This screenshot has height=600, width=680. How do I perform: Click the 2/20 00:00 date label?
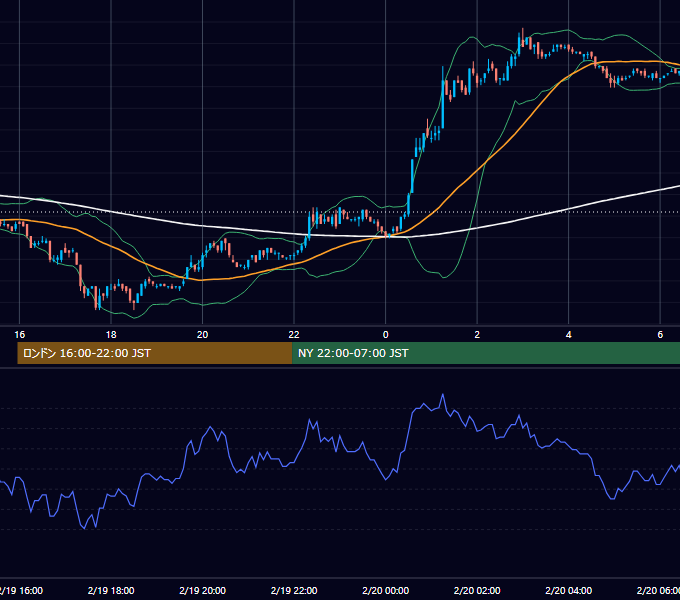tap(386, 590)
